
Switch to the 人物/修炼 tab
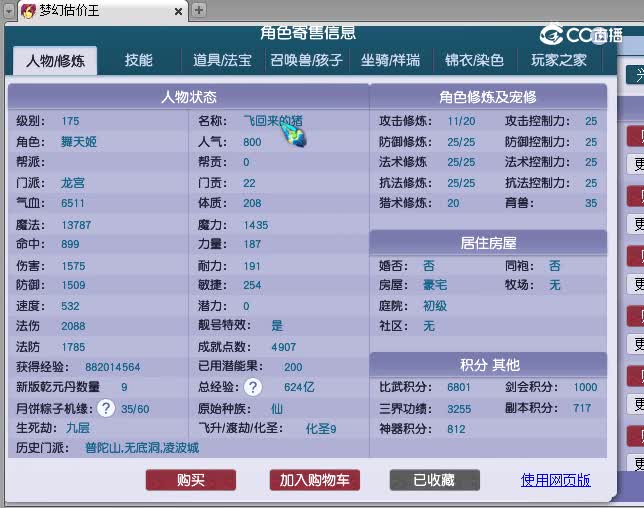[55, 61]
